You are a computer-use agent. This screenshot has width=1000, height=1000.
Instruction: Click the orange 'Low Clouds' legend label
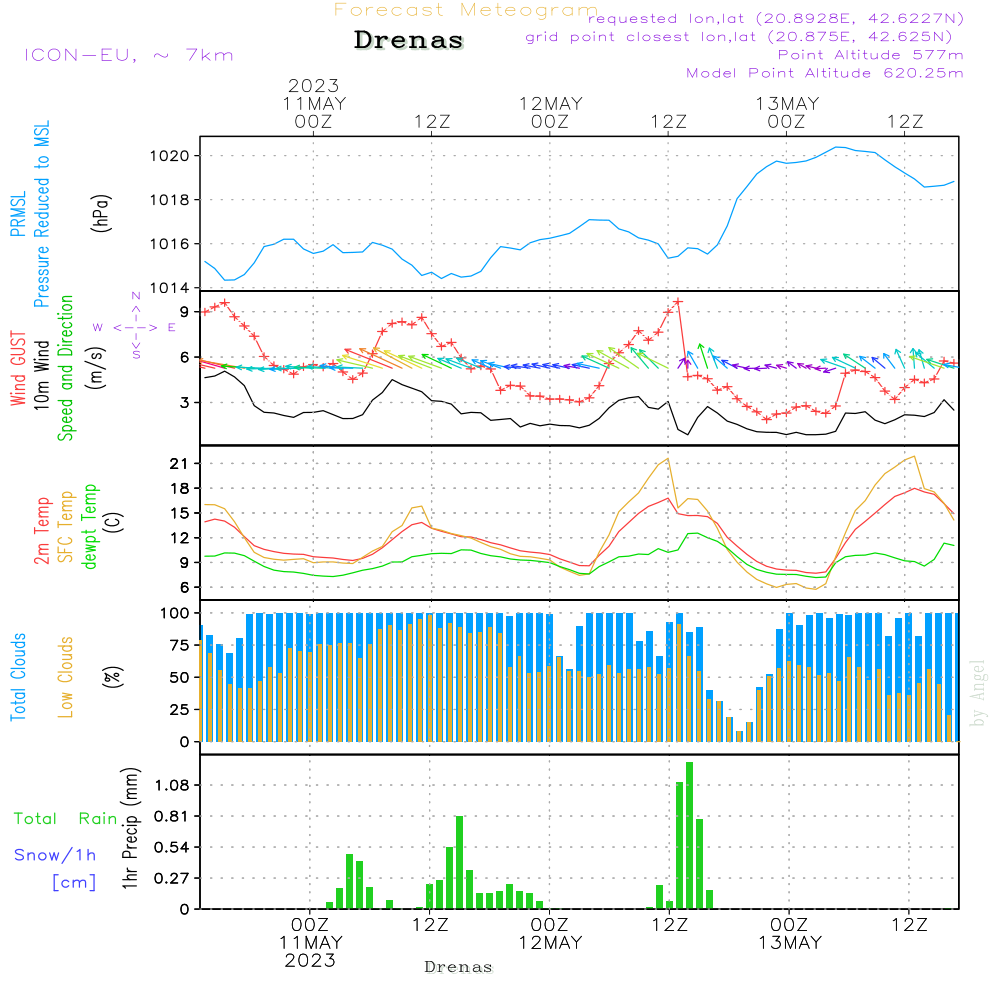coord(66,677)
